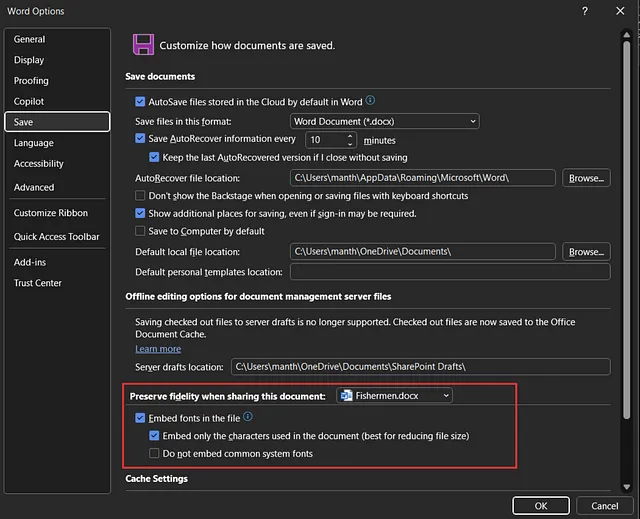Close the Word Options dialog

tap(620, 11)
